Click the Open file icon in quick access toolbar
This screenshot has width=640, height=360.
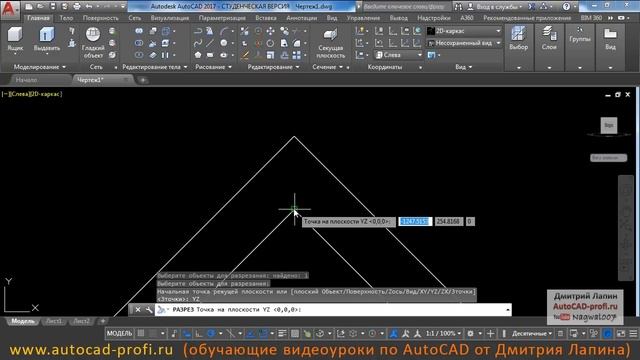point(40,7)
